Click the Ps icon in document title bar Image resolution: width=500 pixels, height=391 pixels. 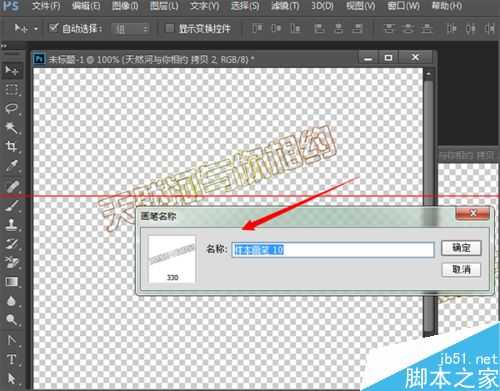[x=39, y=59]
